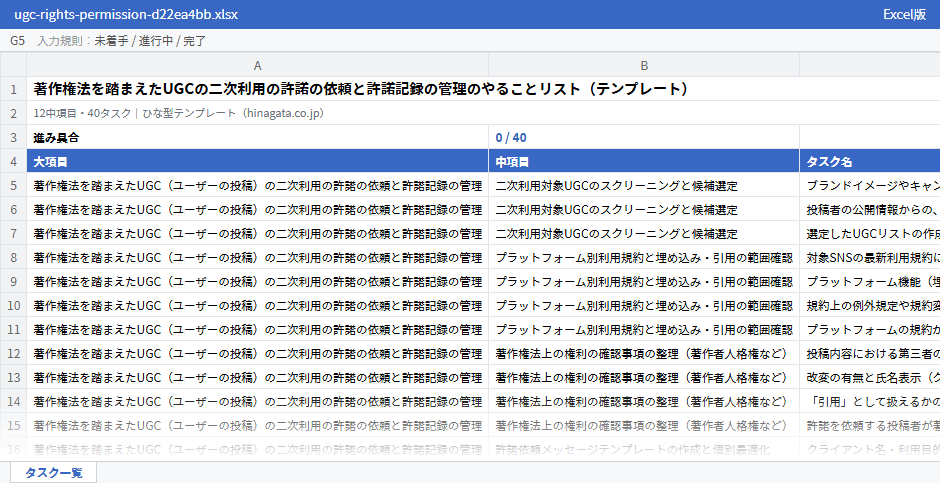This screenshot has width=940, height=483.
Task: Select プラットフォーム別利用規約 cell in row 11
Action: click(644, 329)
